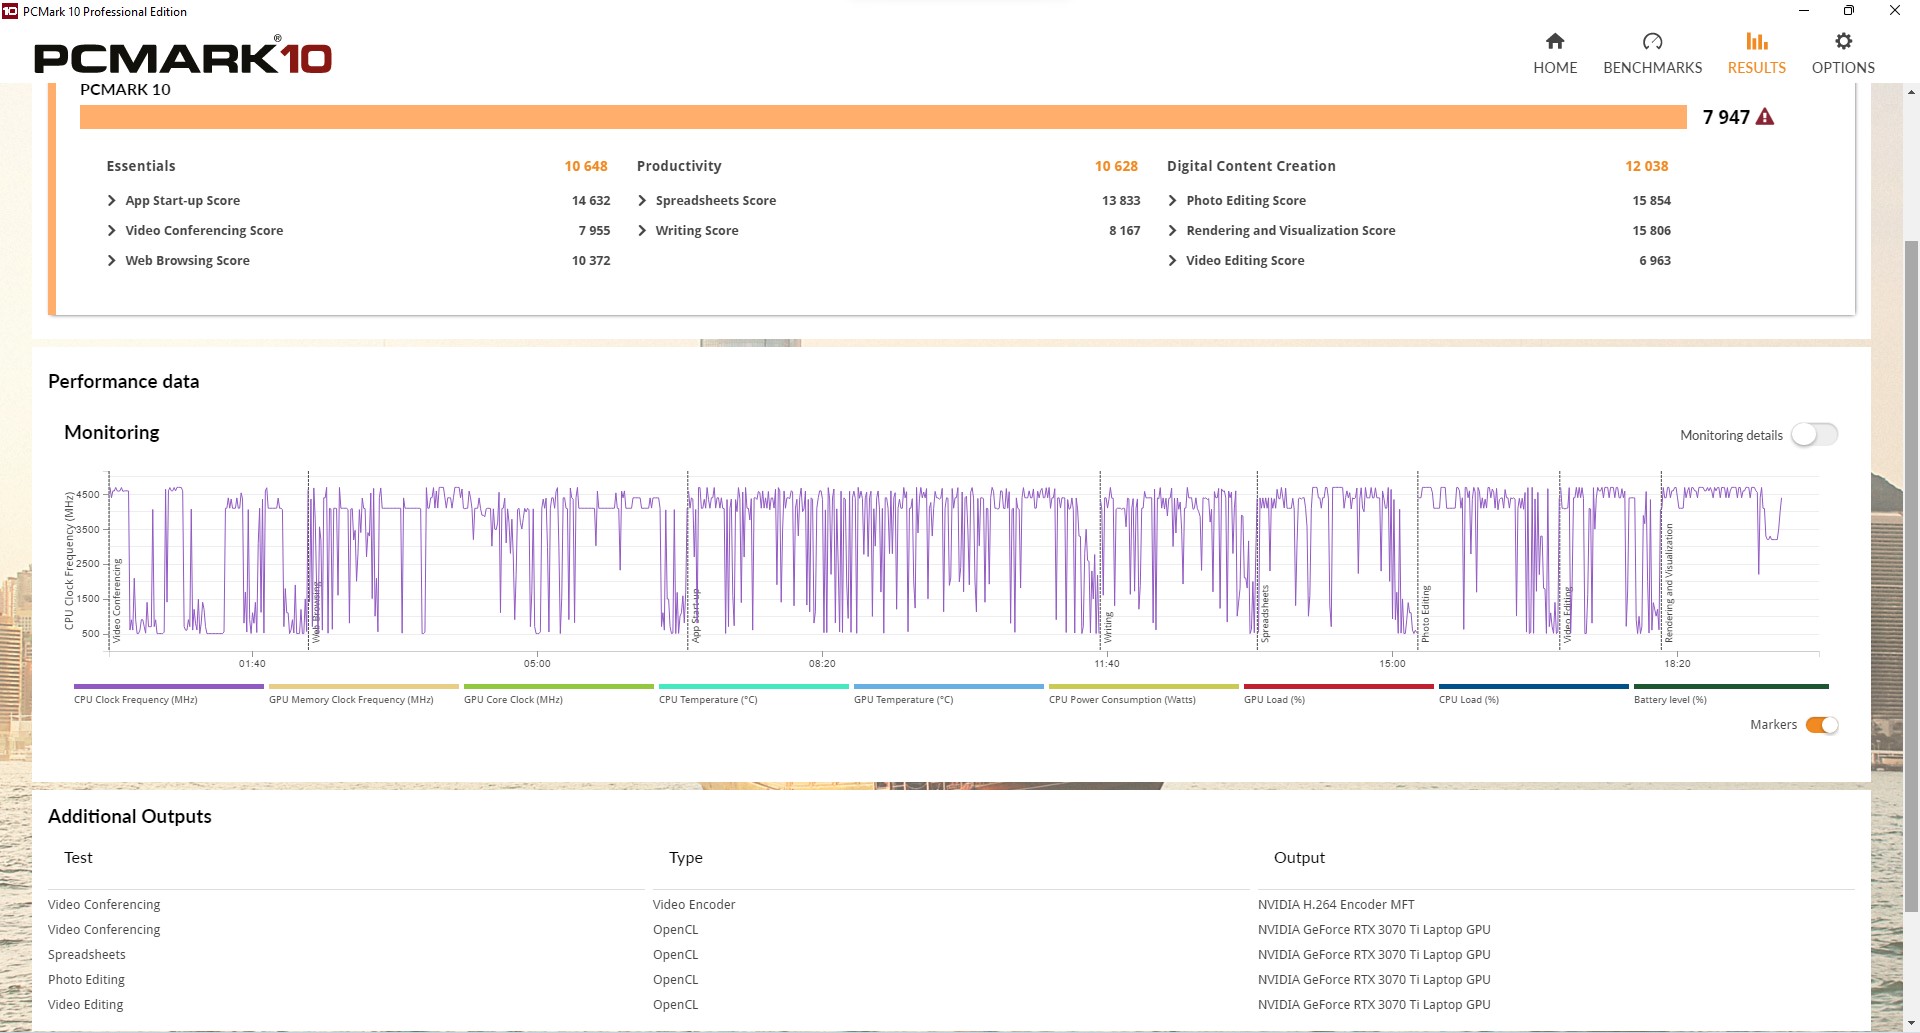Expand the Photo Editing Score row
Image resolution: width=1920 pixels, height=1033 pixels.
coord(1172,201)
